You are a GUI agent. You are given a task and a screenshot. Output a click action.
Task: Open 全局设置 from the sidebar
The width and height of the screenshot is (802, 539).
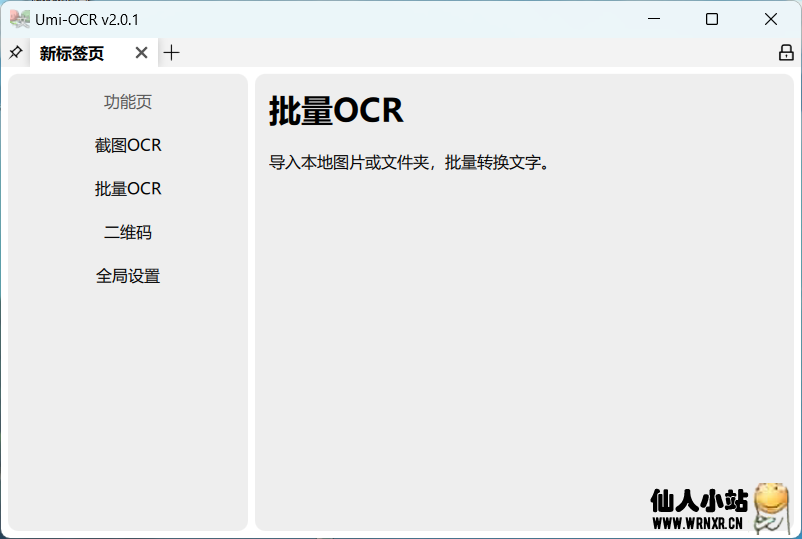pos(128,276)
